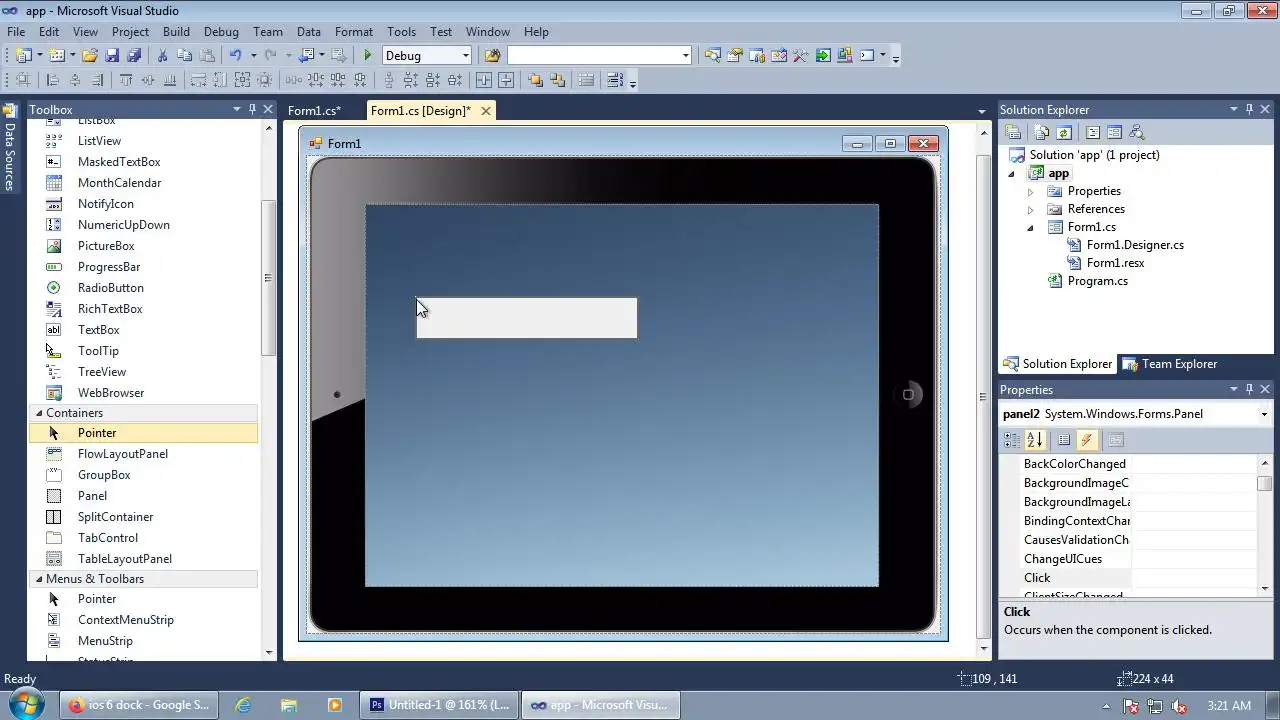
Task: Collapse the Menus & Toolbars toolbox group
Action: [40, 579]
